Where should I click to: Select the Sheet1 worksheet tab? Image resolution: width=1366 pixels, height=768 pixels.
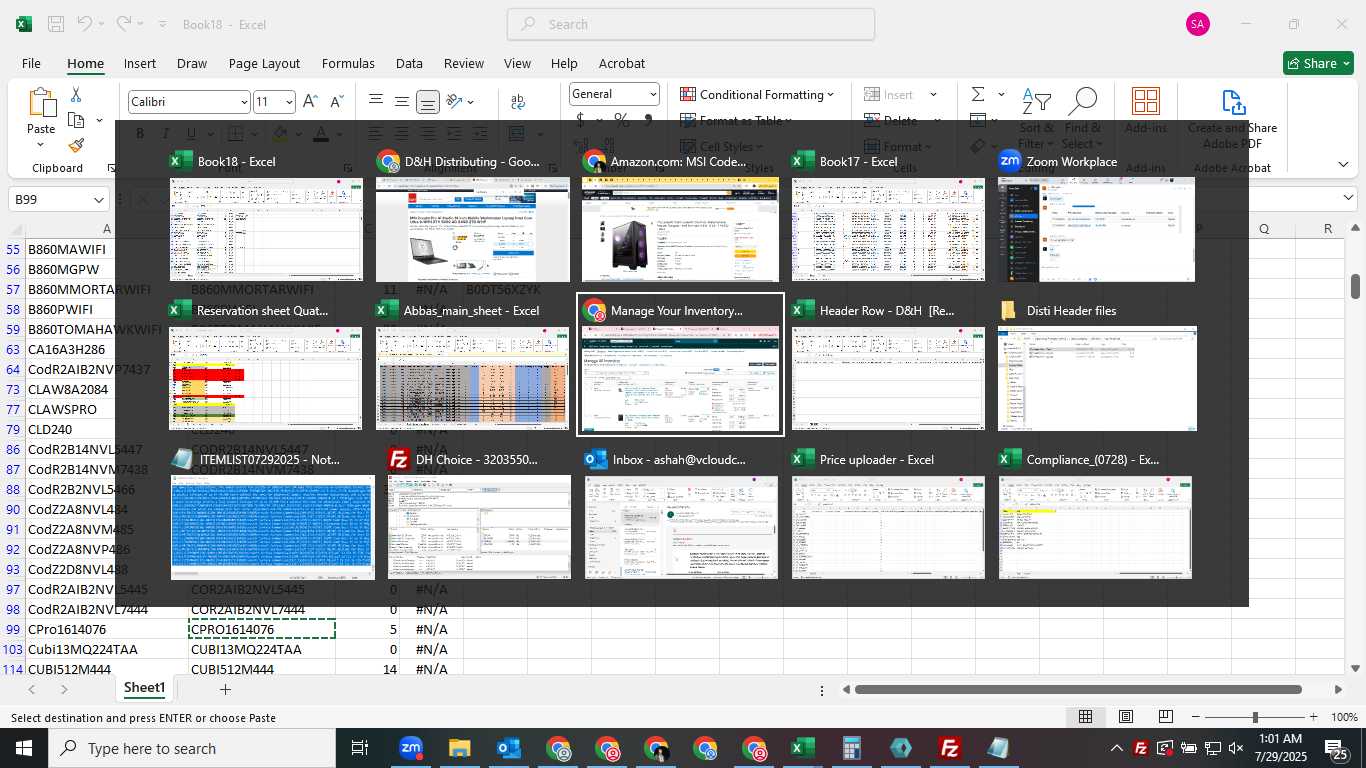(144, 688)
